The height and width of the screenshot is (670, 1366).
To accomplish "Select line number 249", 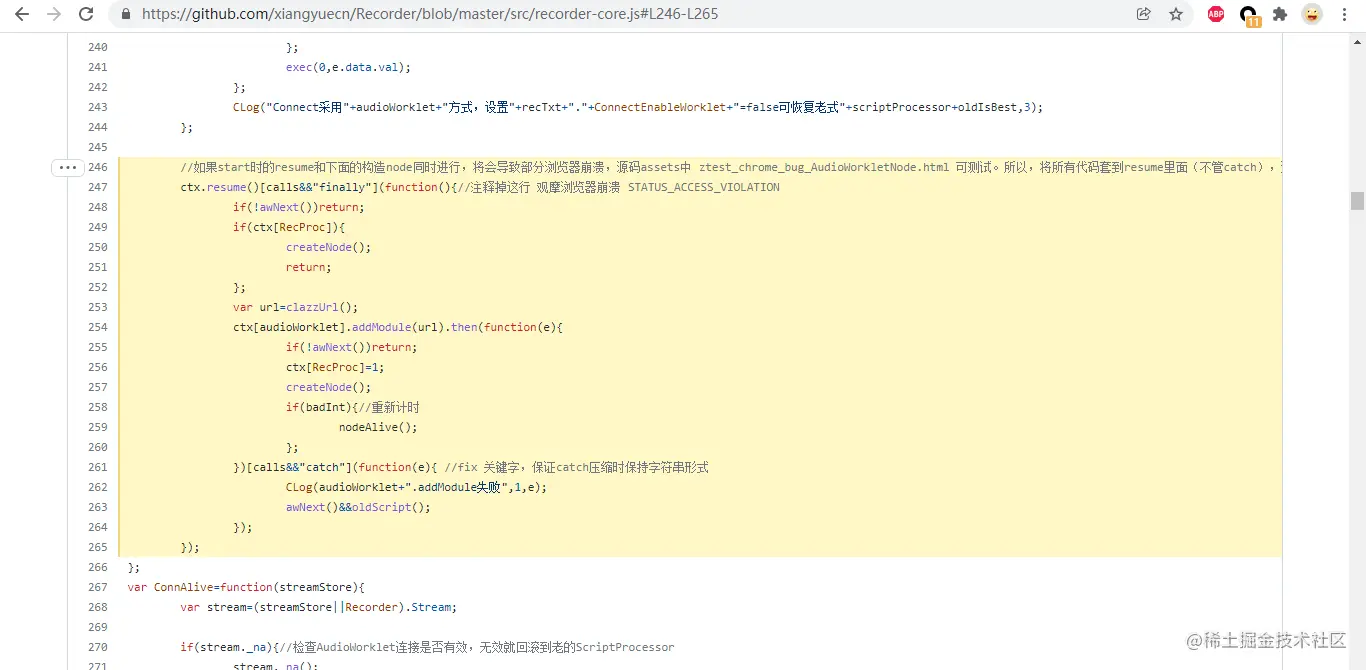I will [97, 227].
